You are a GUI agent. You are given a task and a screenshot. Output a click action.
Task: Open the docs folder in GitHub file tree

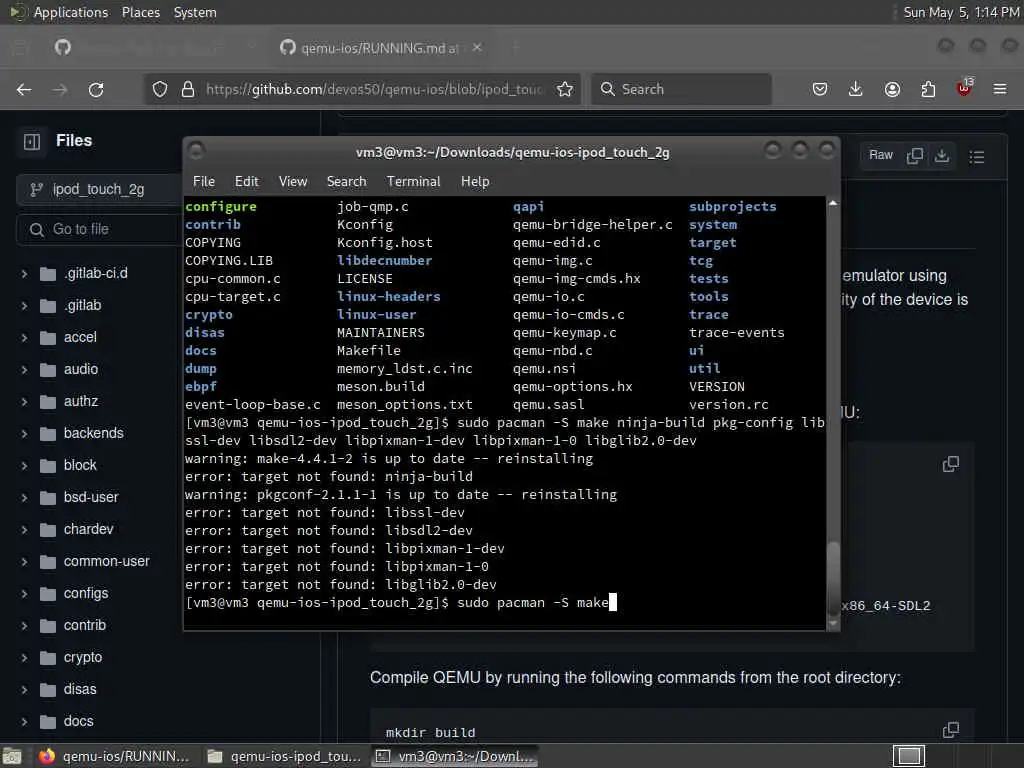pyautogui.click(x=78, y=721)
